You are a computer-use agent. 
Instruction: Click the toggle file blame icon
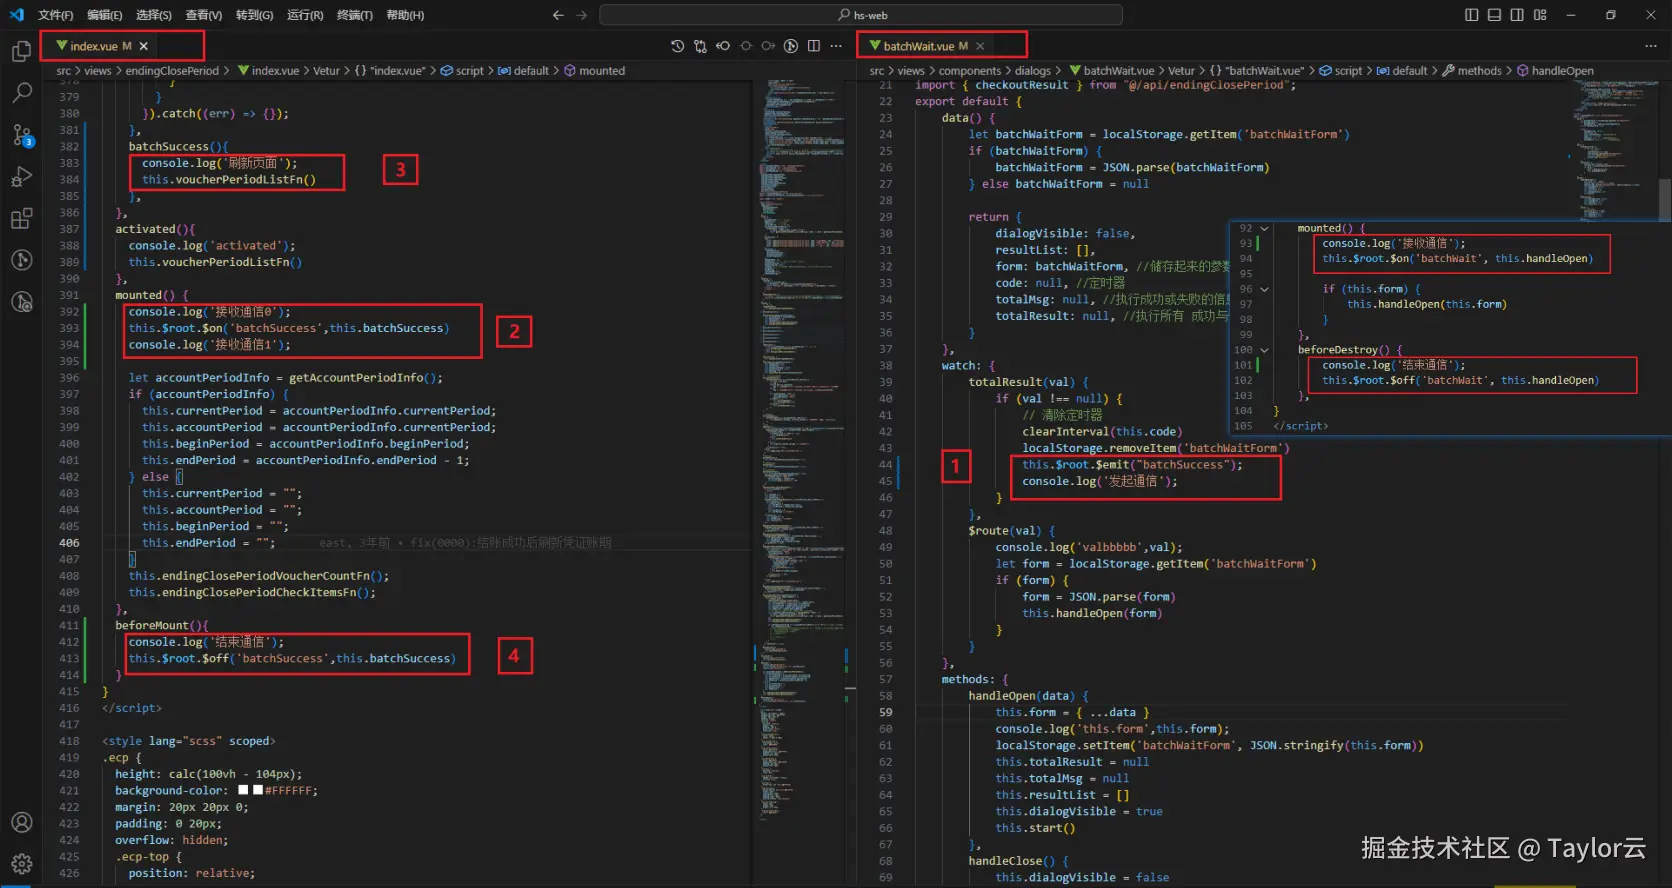coord(791,46)
